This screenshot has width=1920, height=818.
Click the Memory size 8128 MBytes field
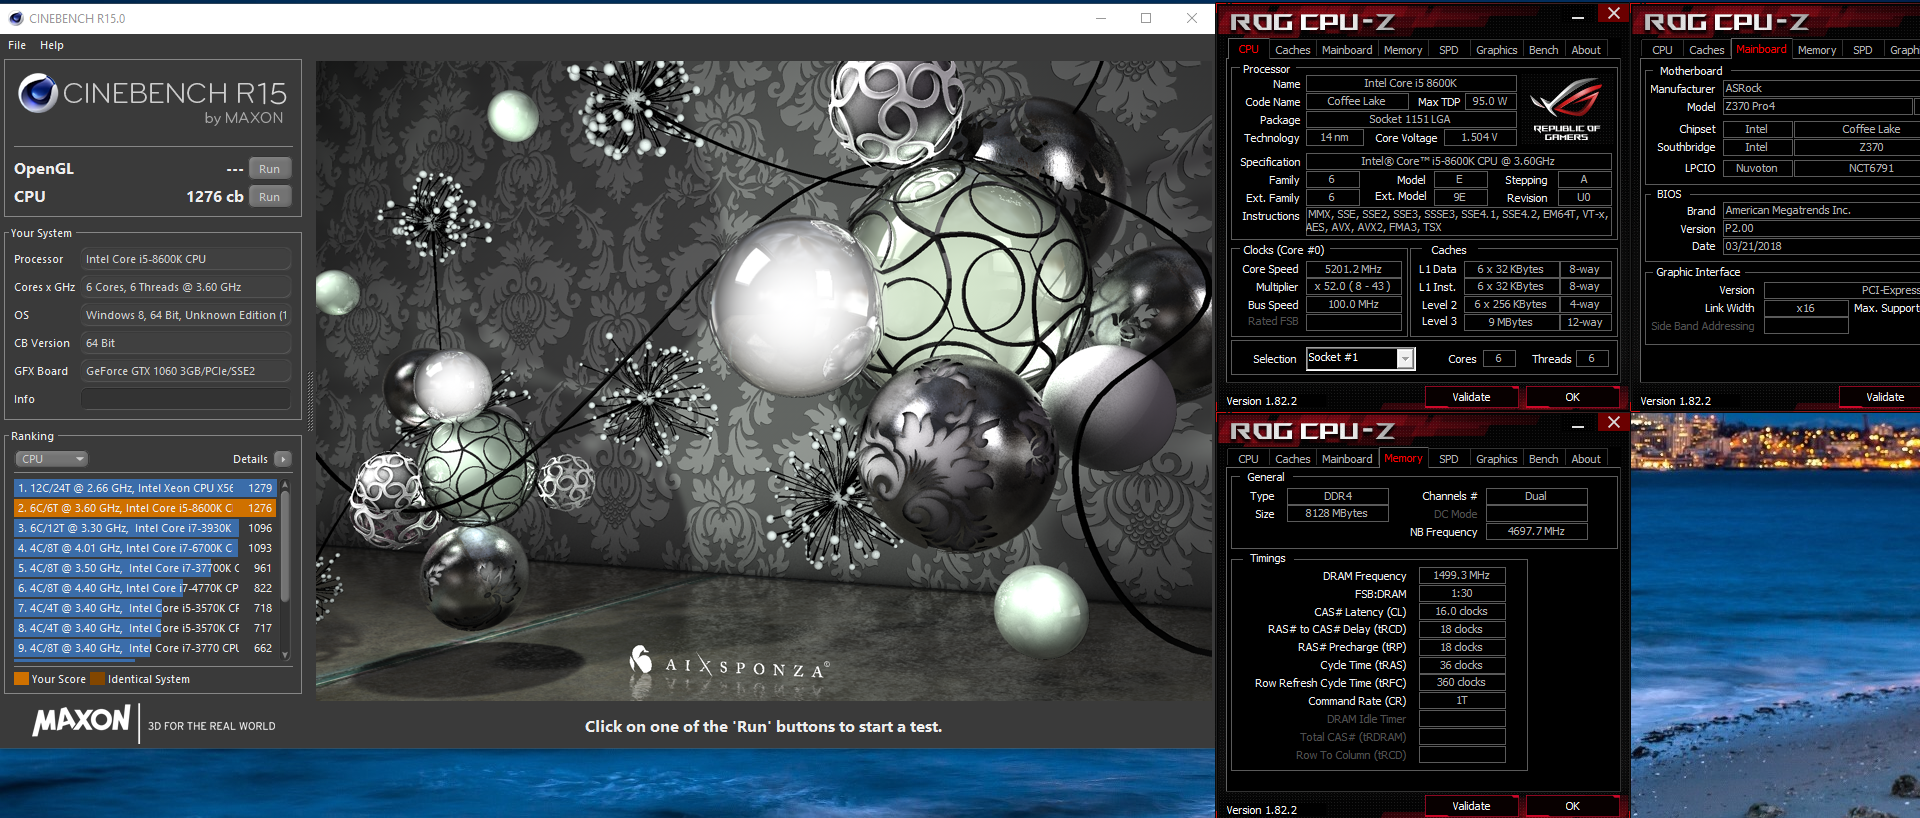coord(1337,514)
